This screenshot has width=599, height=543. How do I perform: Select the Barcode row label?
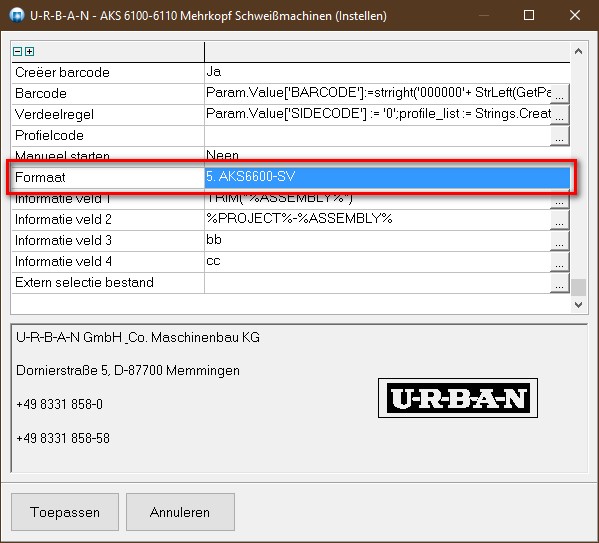[x=41, y=94]
